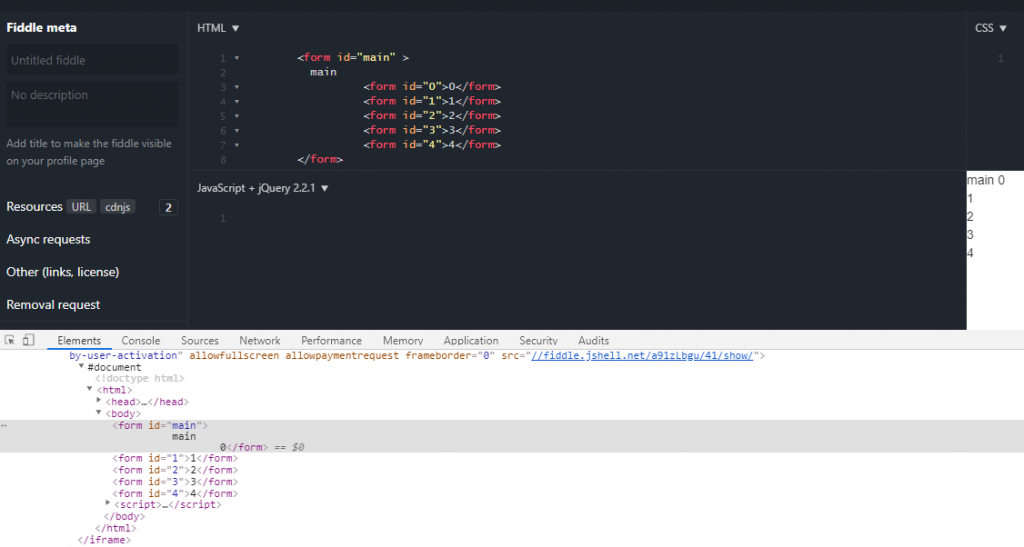
Task: Select the doctype html DOM node
Action: pos(140,378)
